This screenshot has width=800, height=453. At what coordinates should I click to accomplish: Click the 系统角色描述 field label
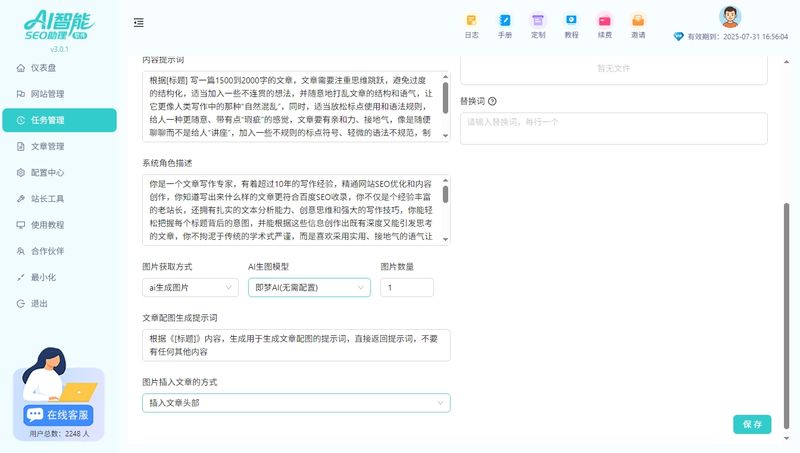pyautogui.click(x=167, y=163)
